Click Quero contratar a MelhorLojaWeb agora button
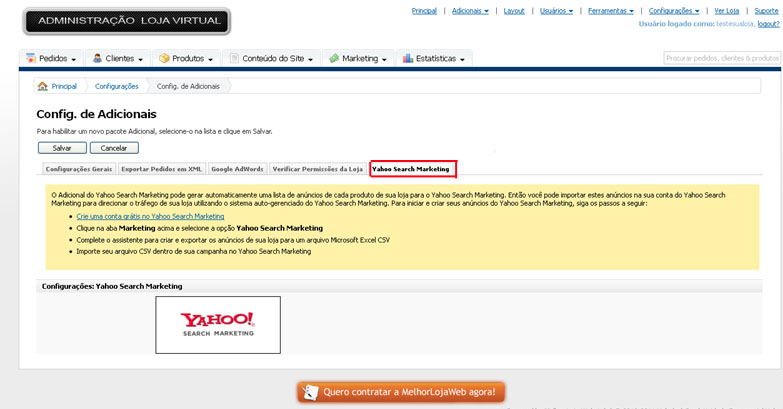This screenshot has width=783, height=409. [401, 392]
